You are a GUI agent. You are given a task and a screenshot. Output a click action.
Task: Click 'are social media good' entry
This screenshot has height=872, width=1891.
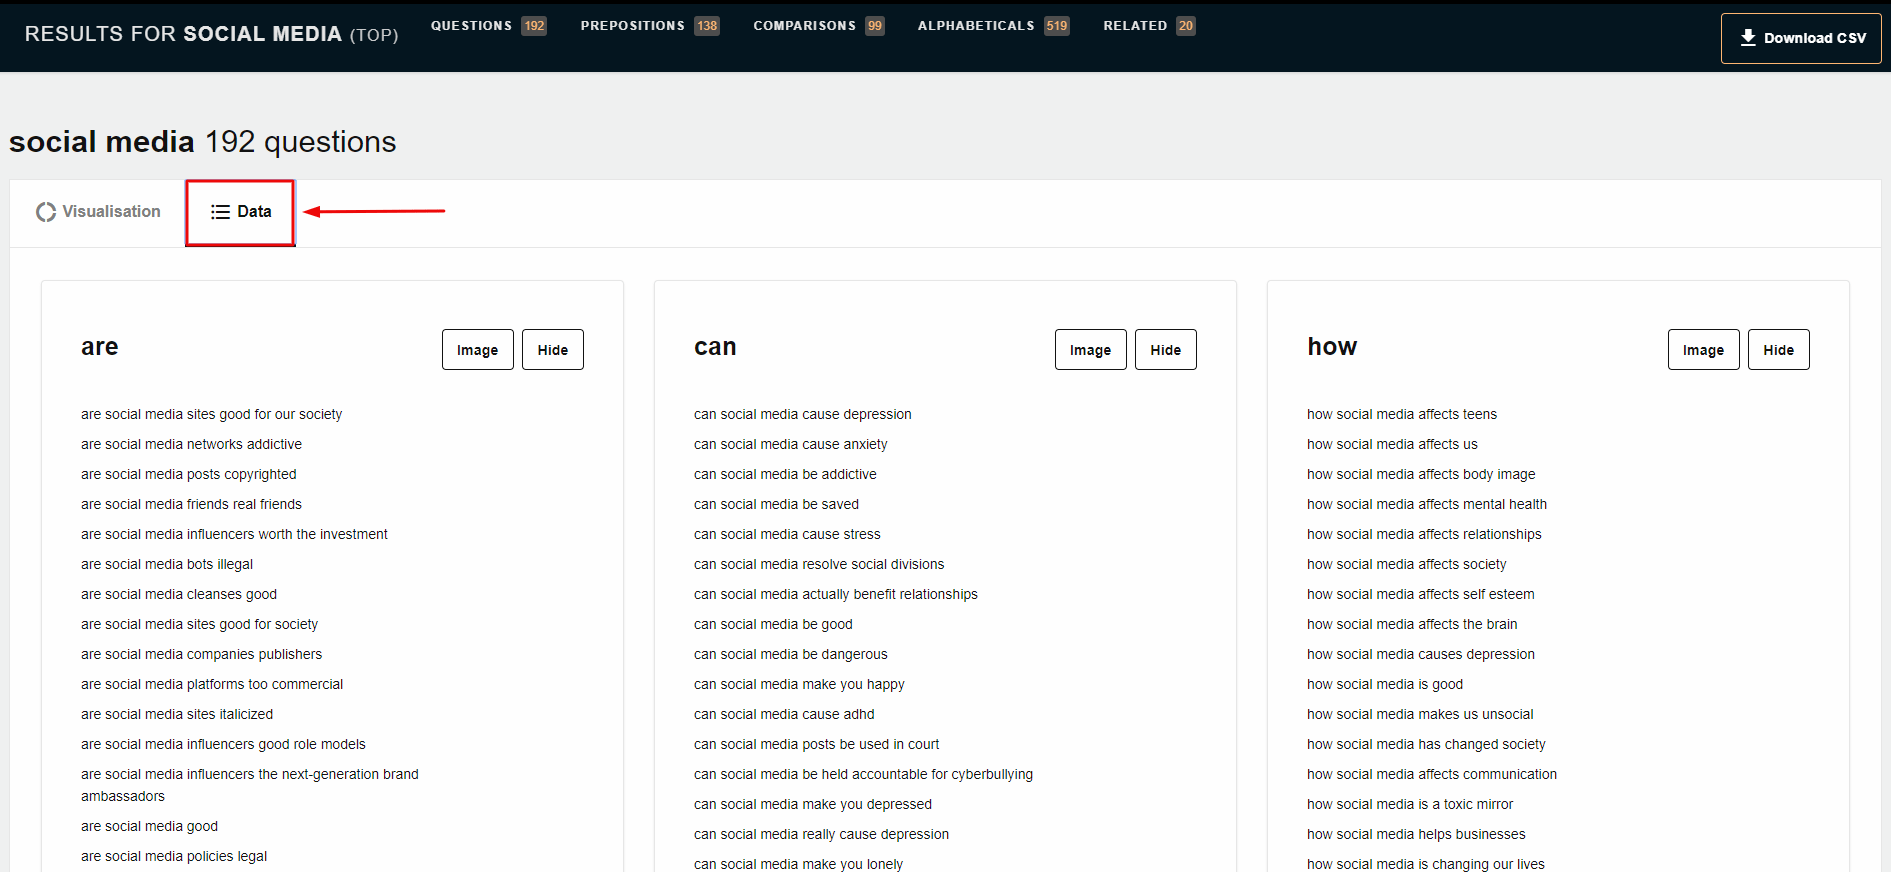(x=149, y=826)
